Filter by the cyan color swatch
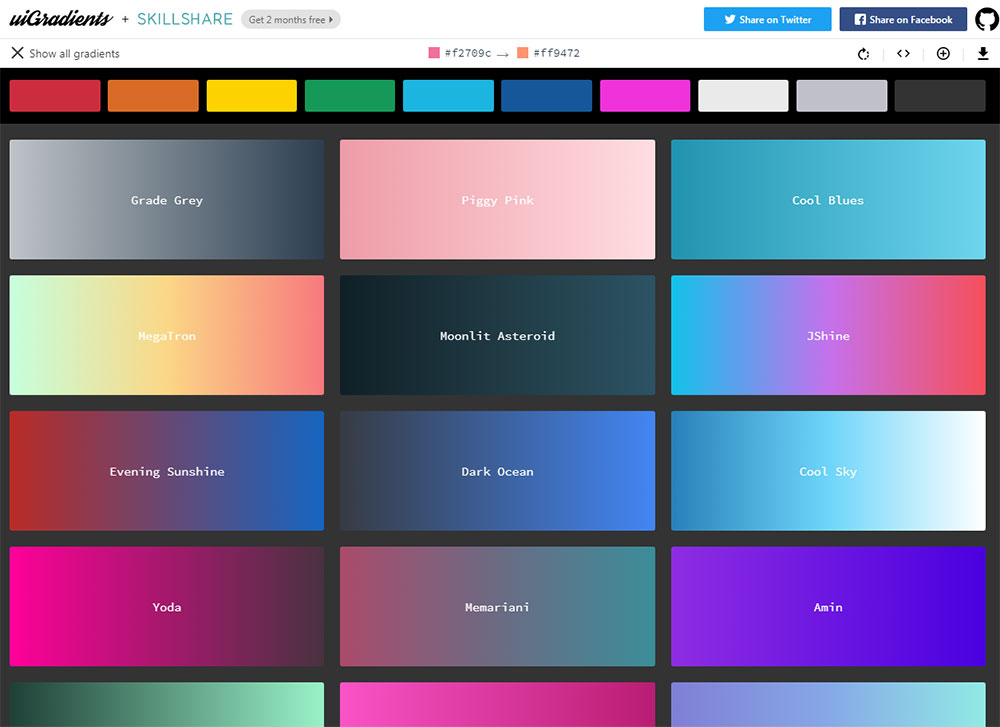This screenshot has height=727, width=1000. [448, 96]
